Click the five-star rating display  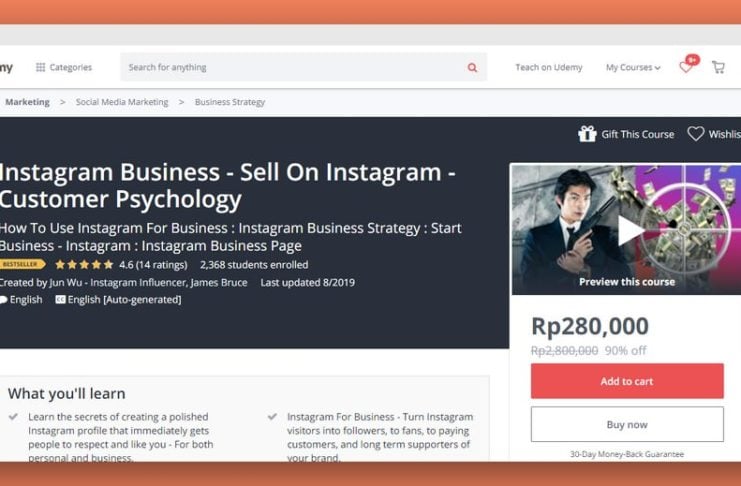click(84, 265)
